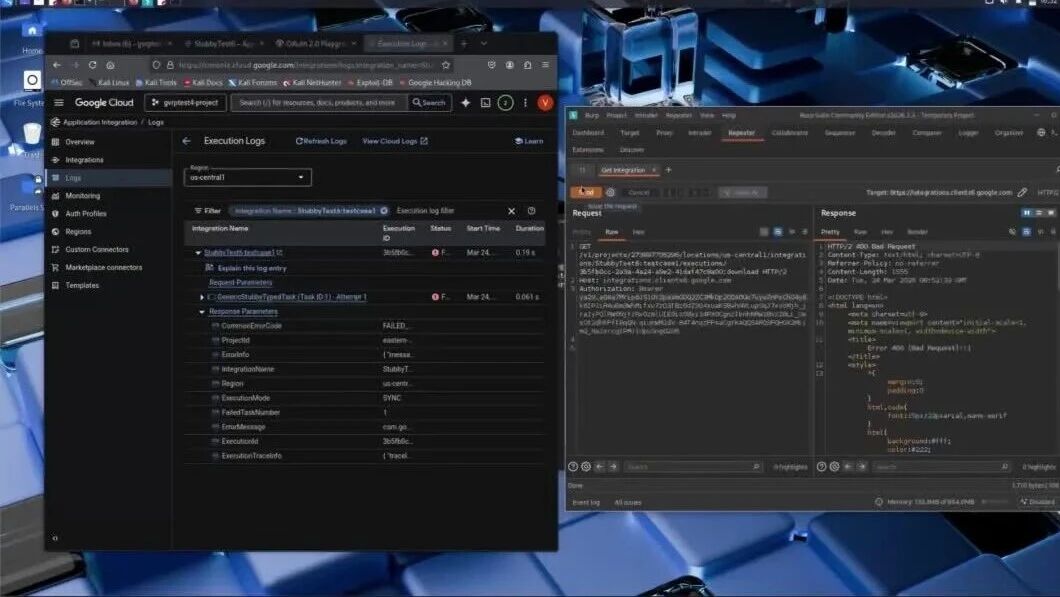Toggle hide-response icon in Burp Response toolbar
The image size is (1060, 597).
click(x=1012, y=232)
